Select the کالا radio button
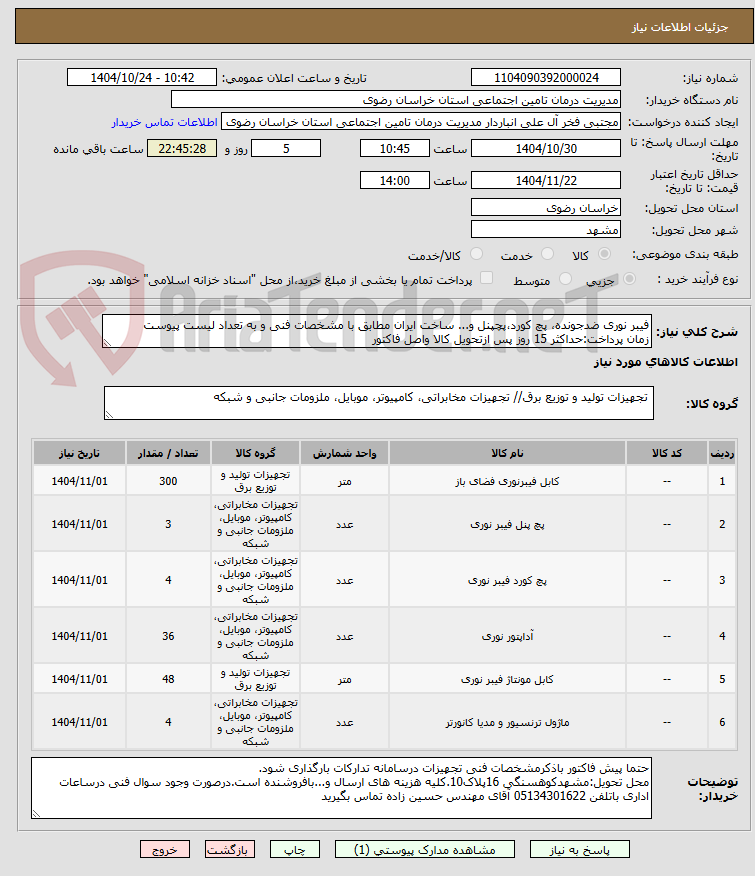 pos(604,254)
